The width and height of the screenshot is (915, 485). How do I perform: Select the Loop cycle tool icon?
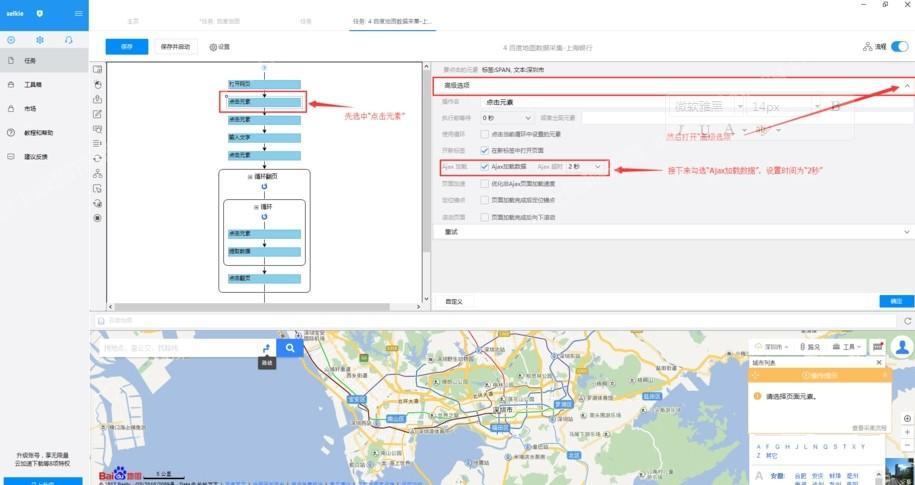97,158
